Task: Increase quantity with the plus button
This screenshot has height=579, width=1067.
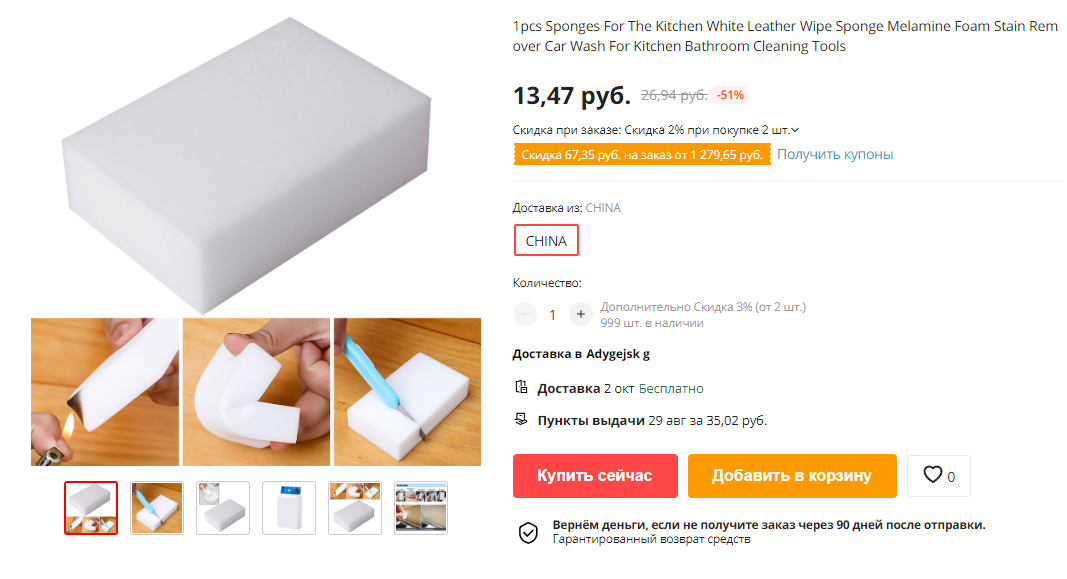Action: 580,314
